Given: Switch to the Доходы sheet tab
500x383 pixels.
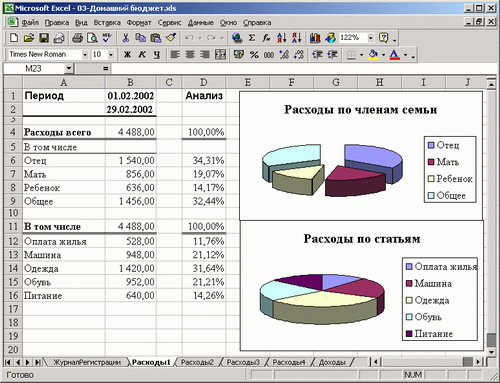Looking at the screenshot, I should tap(332, 362).
